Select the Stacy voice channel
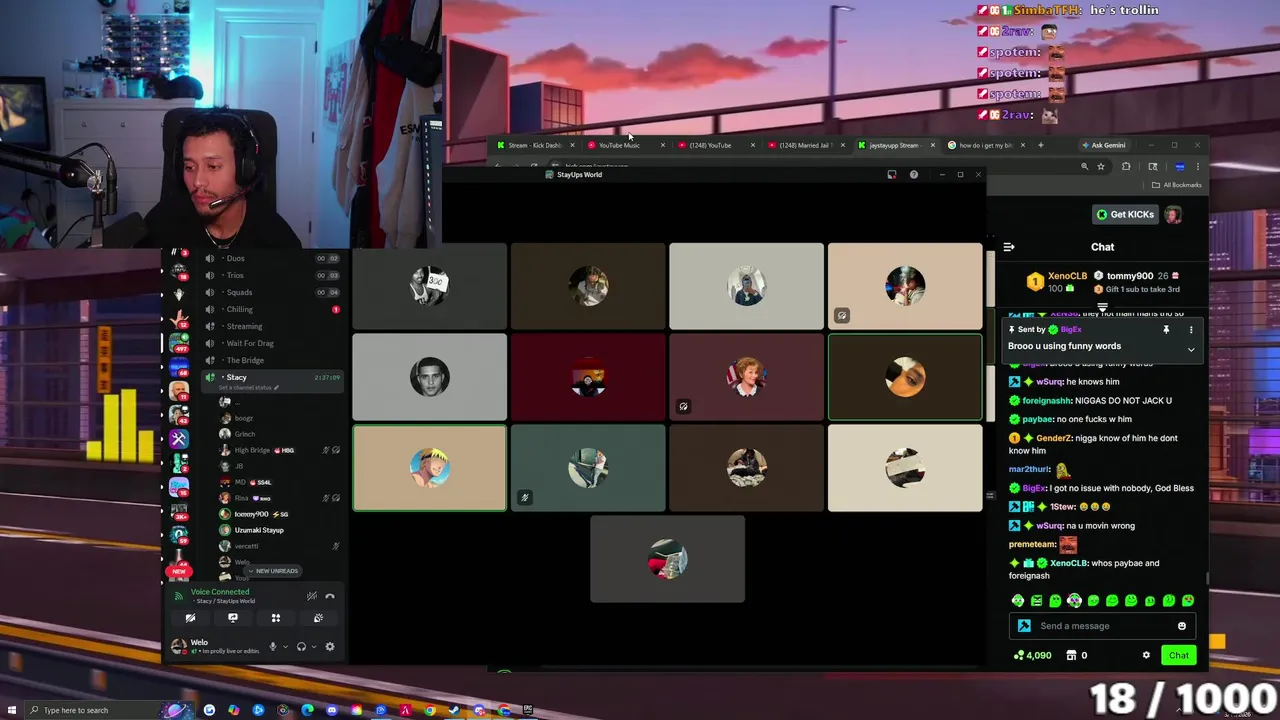The height and width of the screenshot is (720, 1280). (271, 380)
